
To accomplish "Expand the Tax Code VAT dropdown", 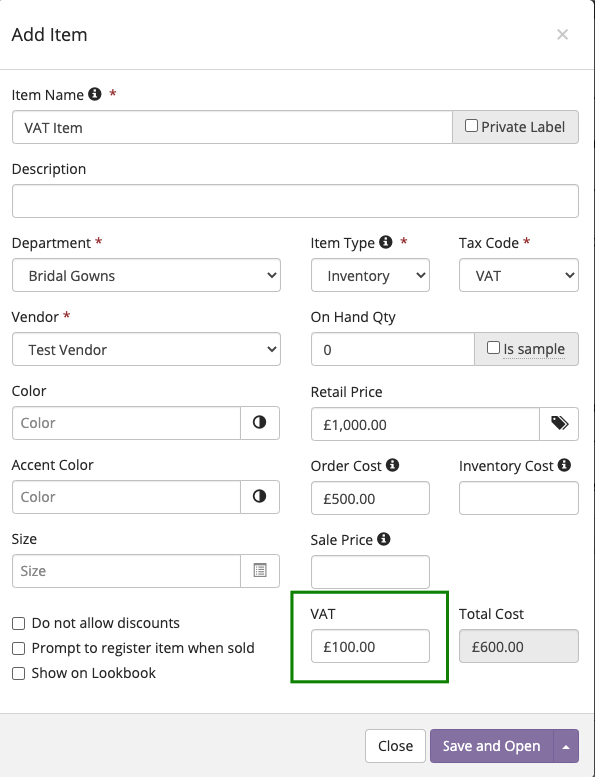I will coord(519,275).
